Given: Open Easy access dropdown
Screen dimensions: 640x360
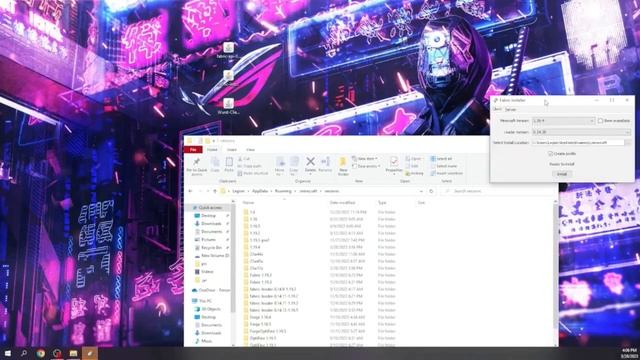Looking at the screenshot, I should click(366, 166).
